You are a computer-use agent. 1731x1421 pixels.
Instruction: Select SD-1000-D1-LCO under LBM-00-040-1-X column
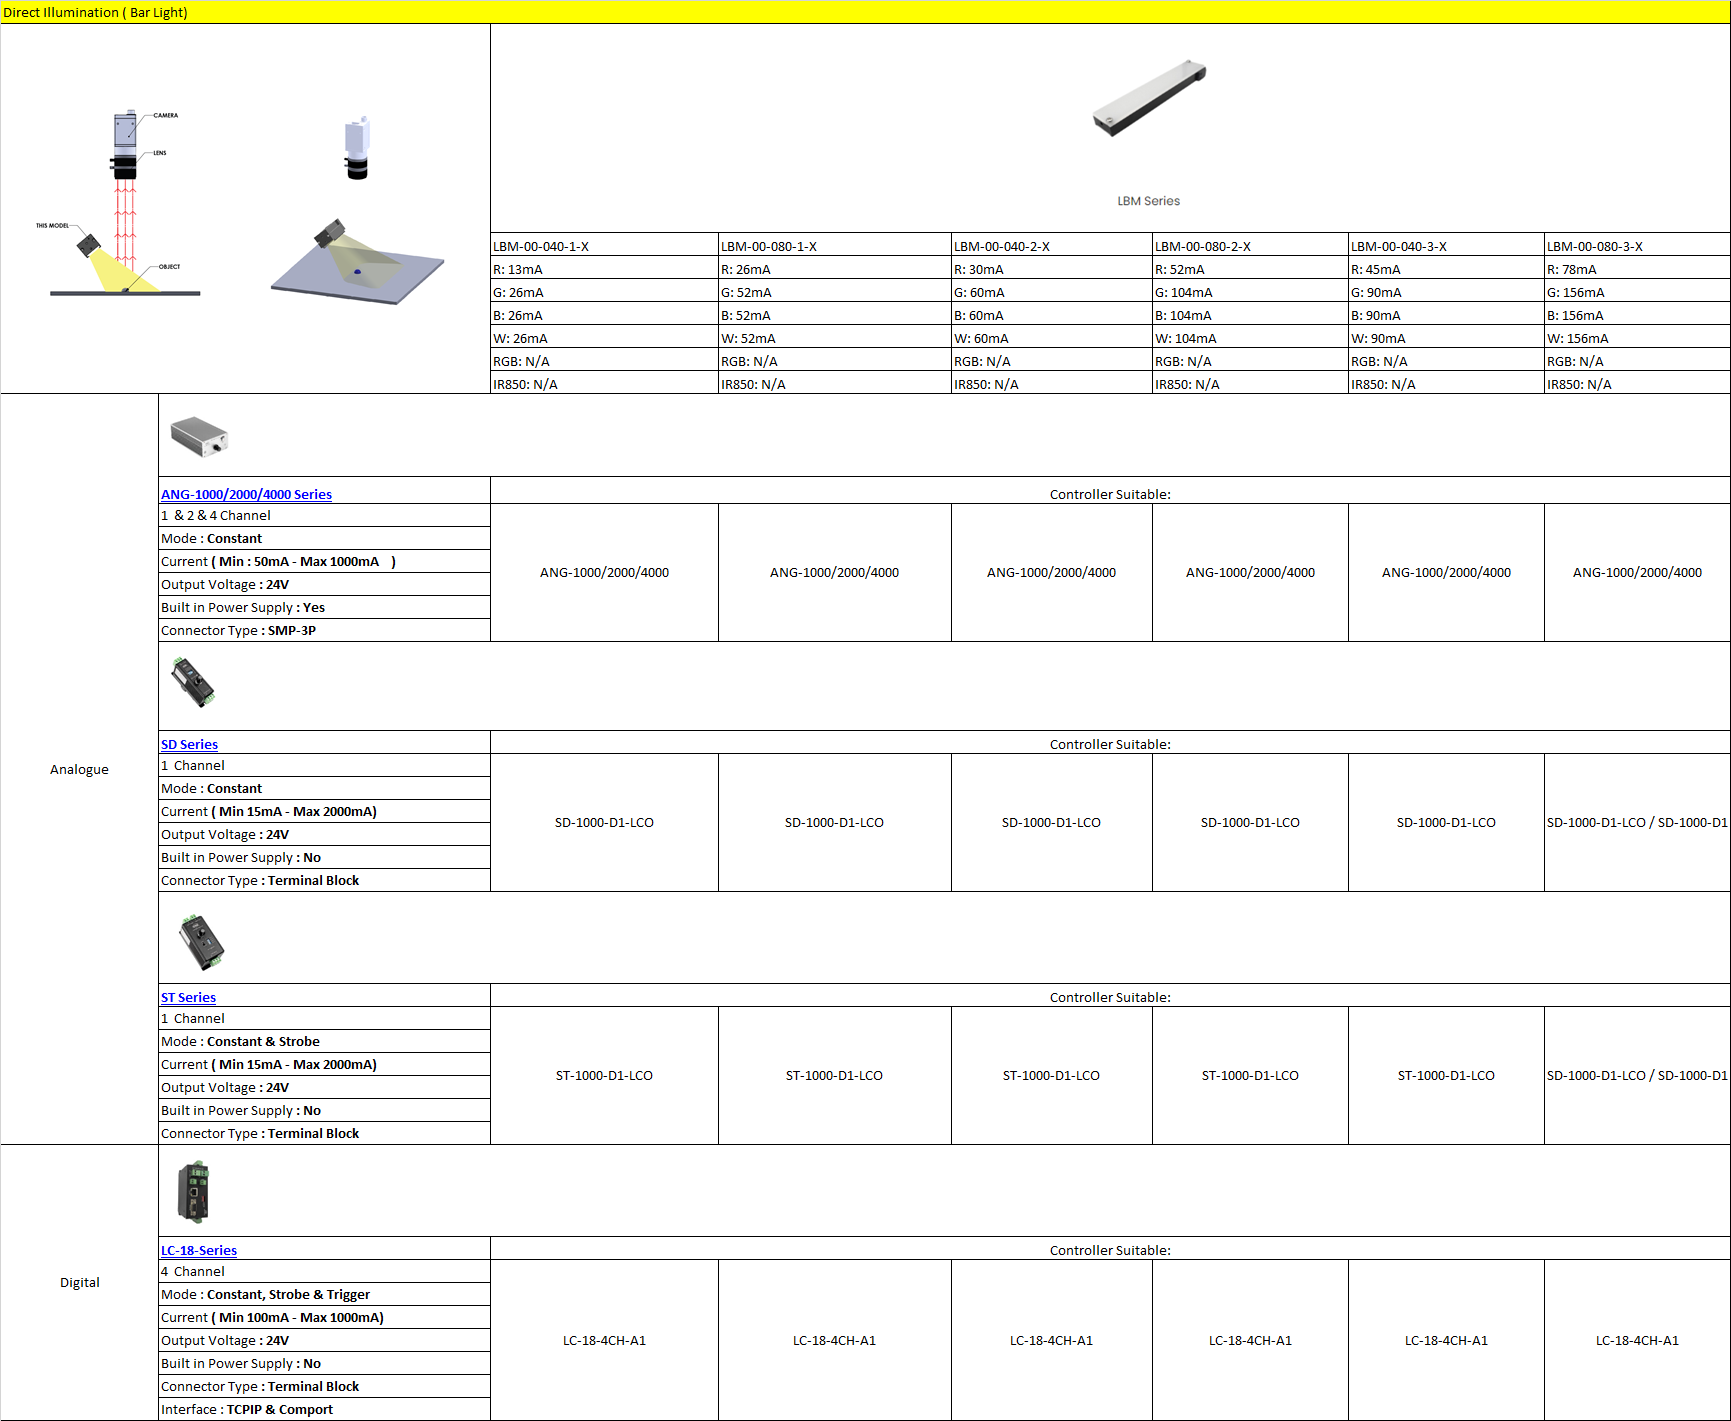click(x=604, y=822)
